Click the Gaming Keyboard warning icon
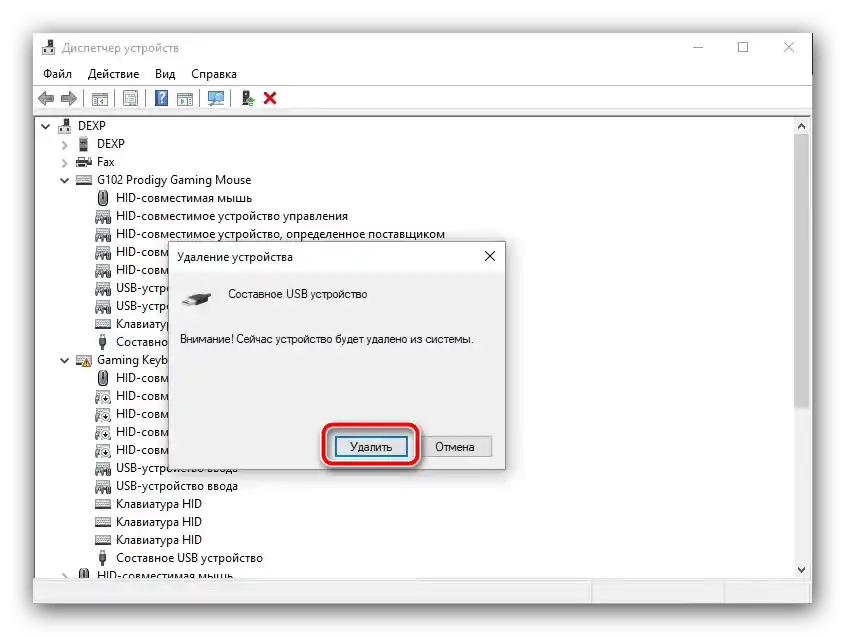 (x=84, y=360)
